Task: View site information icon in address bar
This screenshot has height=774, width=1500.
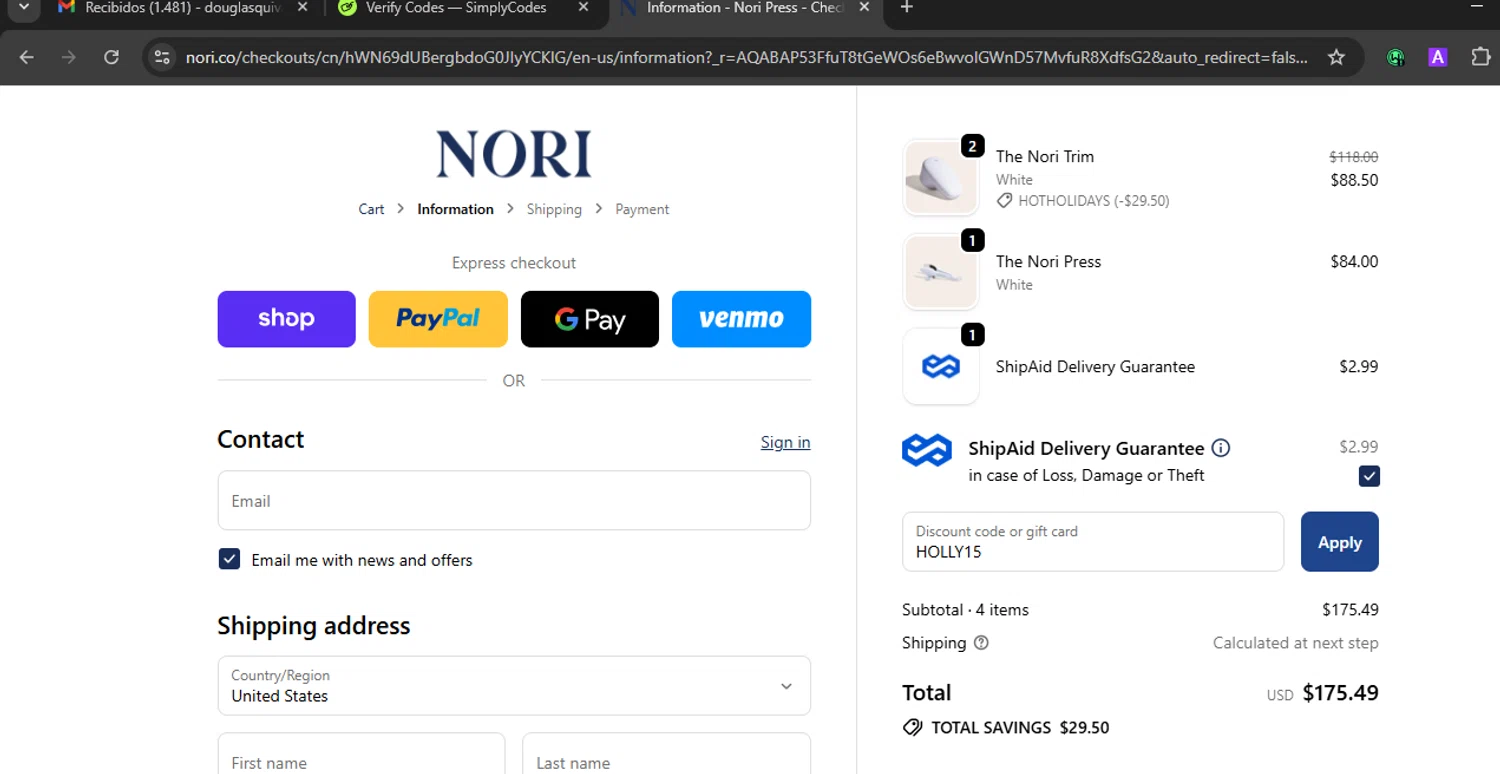Action: pos(162,57)
